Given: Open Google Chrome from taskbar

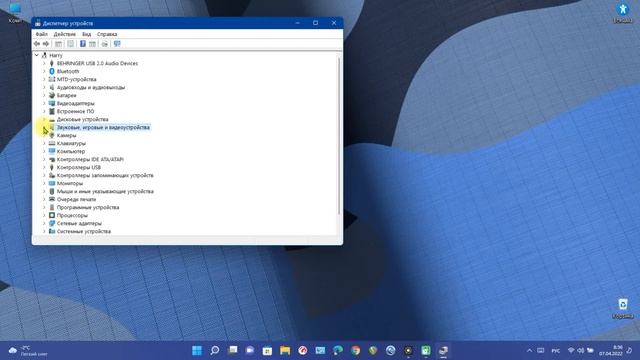Looking at the screenshot, I should [356, 350].
